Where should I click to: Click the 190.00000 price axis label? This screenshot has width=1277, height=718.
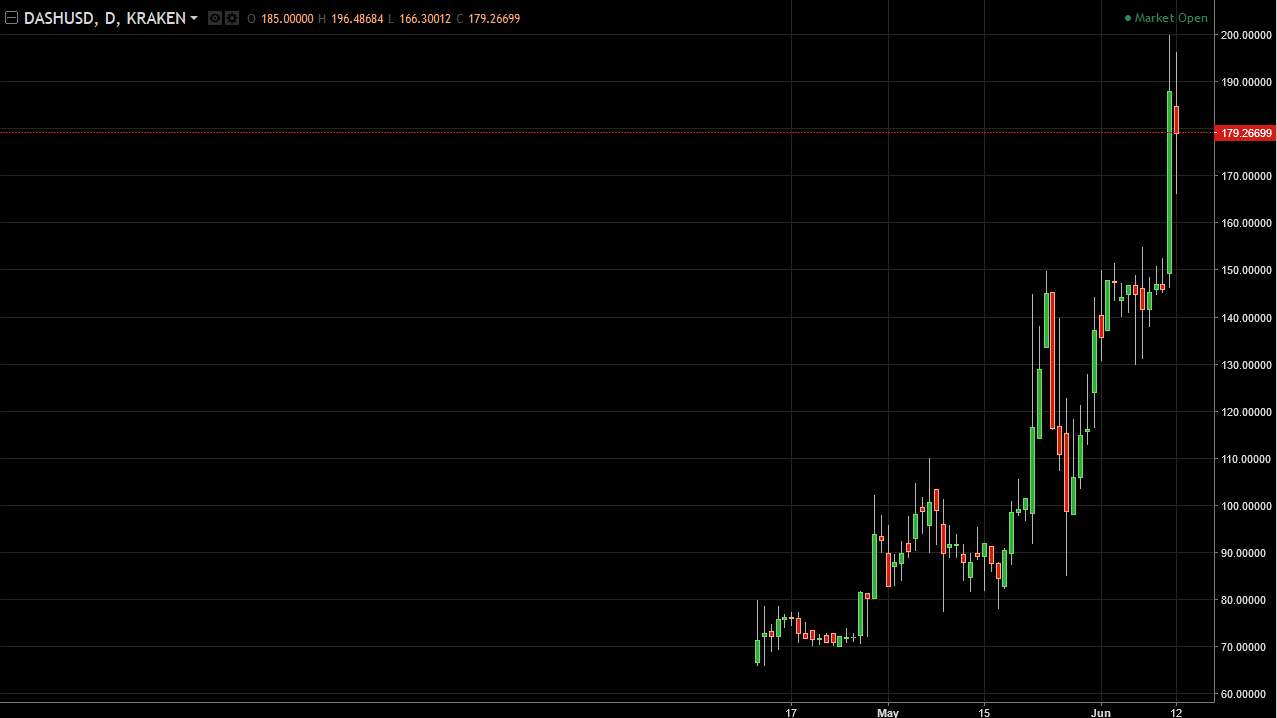click(1246, 82)
